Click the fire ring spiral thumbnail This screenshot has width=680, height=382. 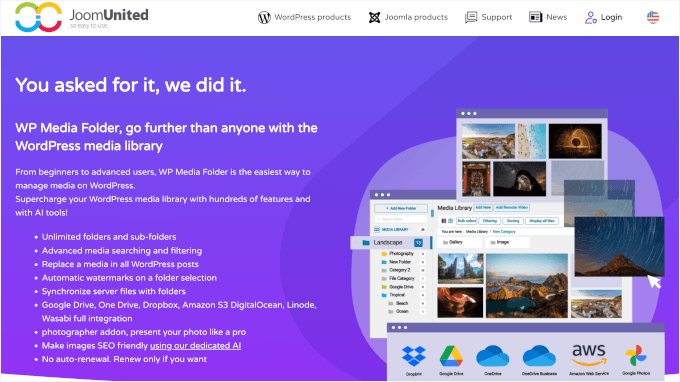(575, 141)
